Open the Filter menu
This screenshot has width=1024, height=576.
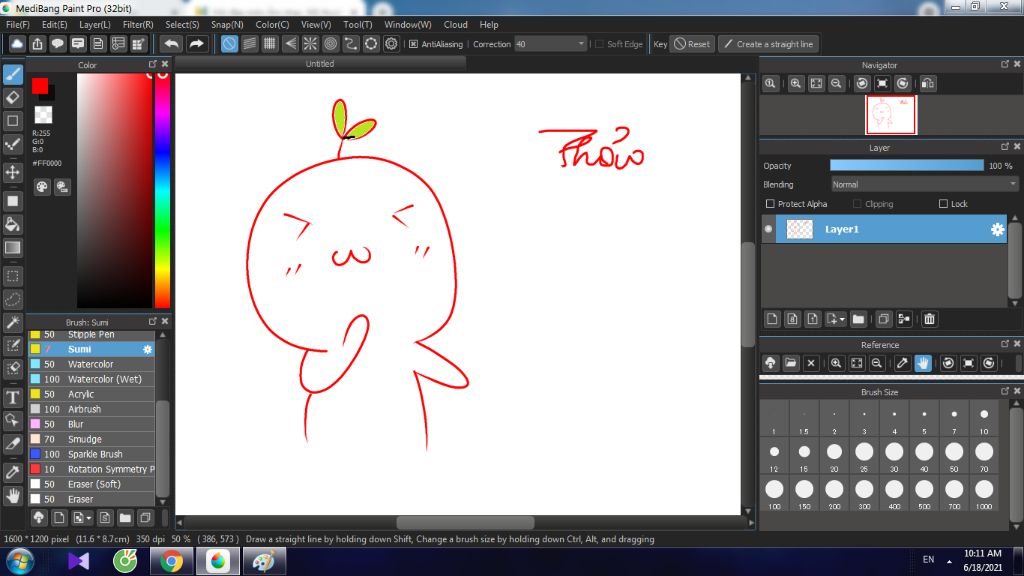(x=138, y=25)
